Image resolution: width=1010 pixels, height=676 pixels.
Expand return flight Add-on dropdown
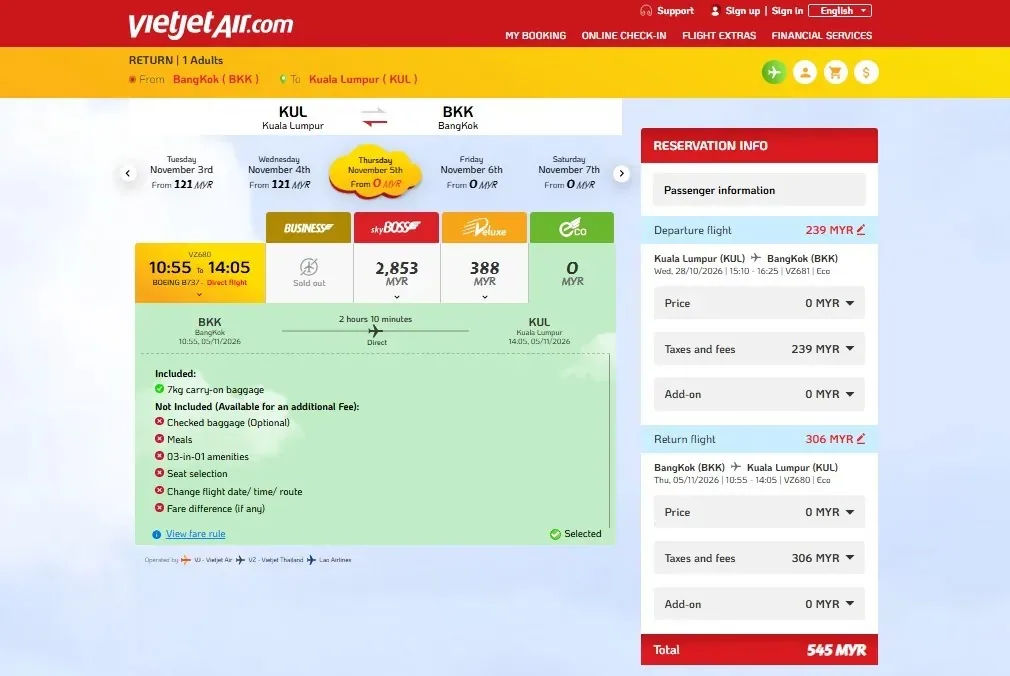click(x=759, y=604)
